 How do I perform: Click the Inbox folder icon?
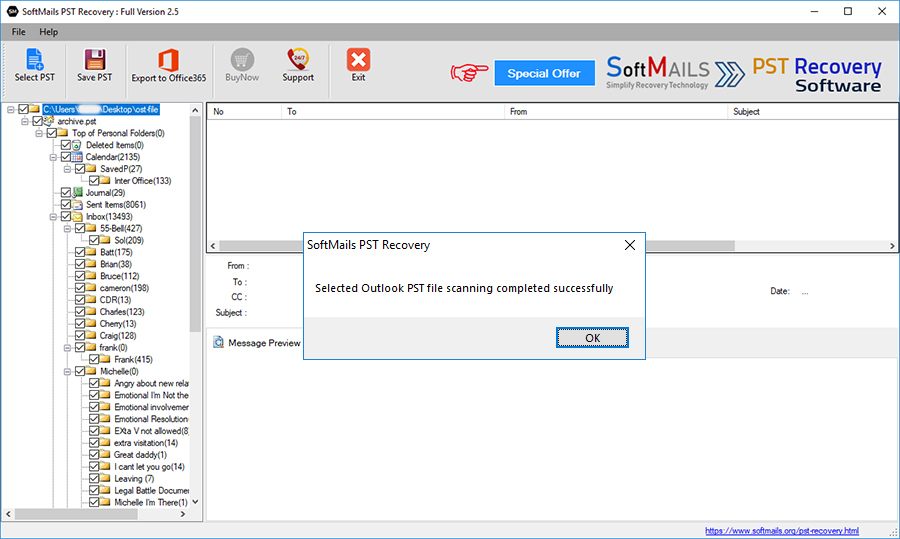(x=77, y=216)
